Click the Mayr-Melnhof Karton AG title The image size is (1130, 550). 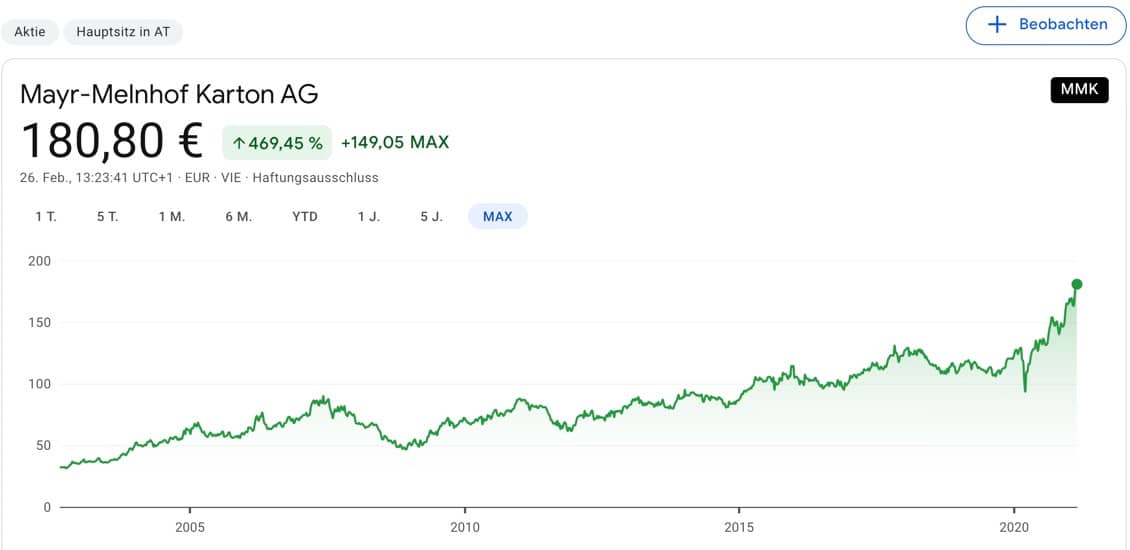pos(169,95)
